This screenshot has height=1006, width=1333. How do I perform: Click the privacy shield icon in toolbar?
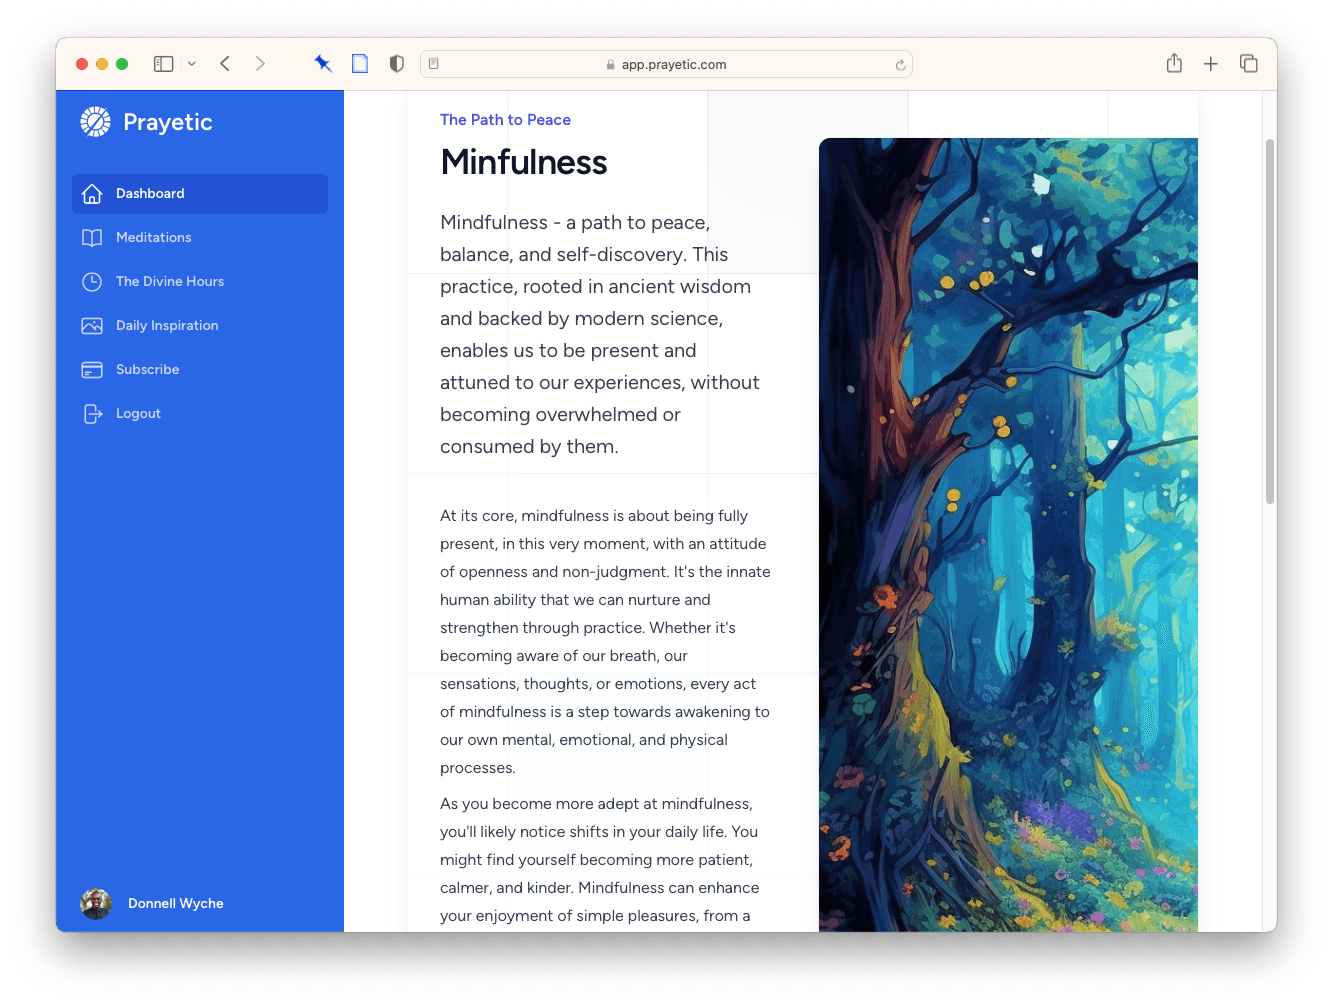pyautogui.click(x=397, y=64)
